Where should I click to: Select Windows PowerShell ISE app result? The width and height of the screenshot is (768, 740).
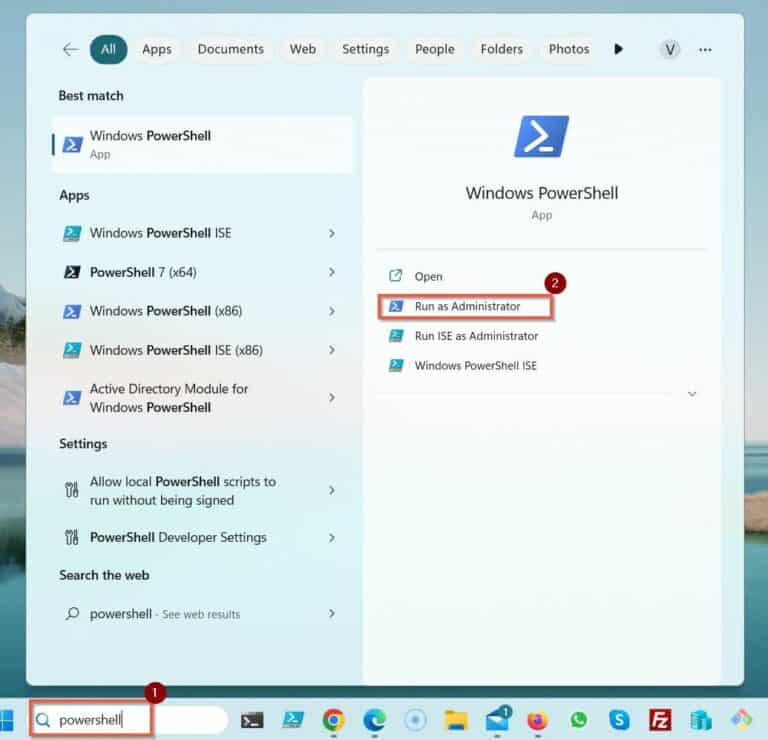click(x=202, y=233)
